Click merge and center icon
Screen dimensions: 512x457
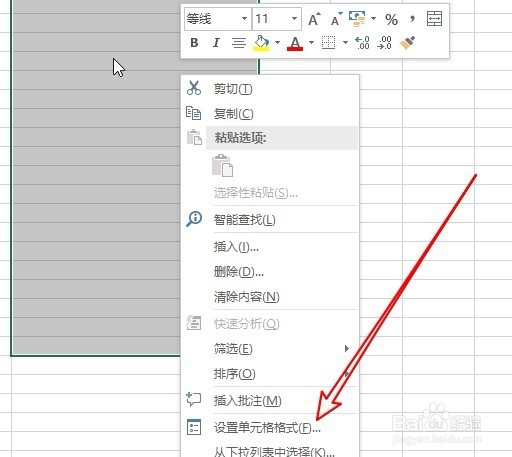point(434,19)
